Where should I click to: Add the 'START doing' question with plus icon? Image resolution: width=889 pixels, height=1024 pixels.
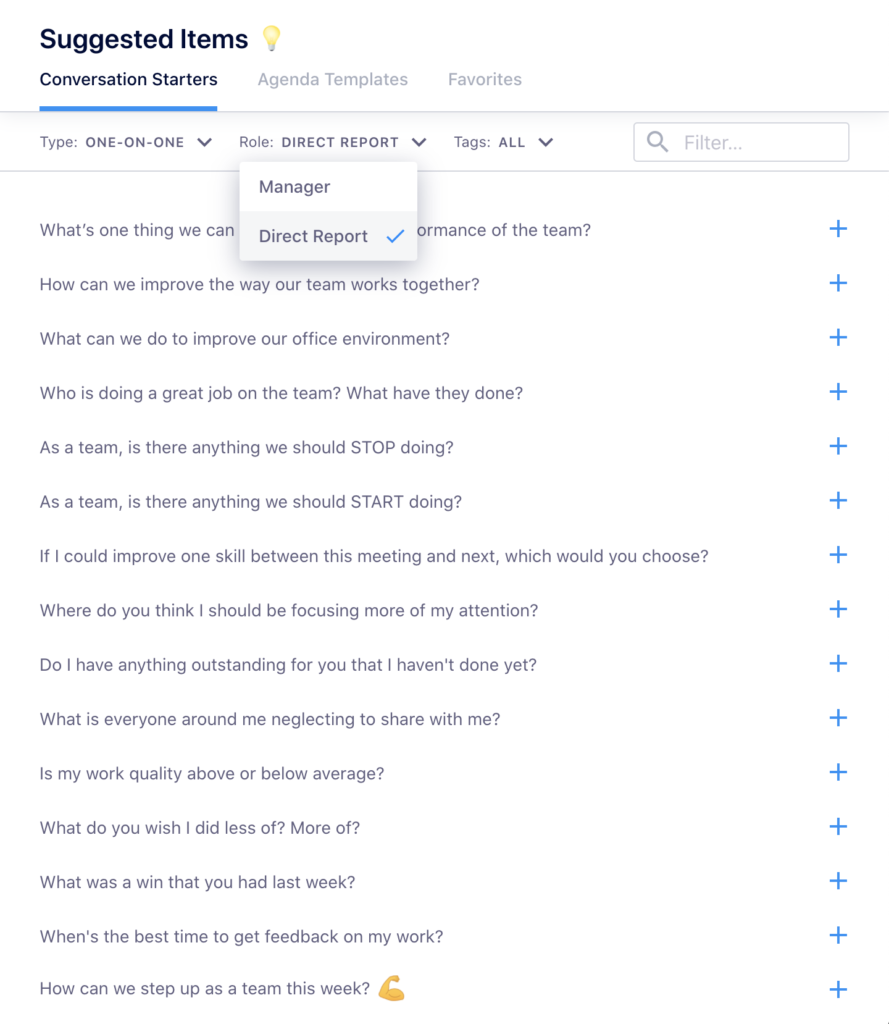[838, 501]
